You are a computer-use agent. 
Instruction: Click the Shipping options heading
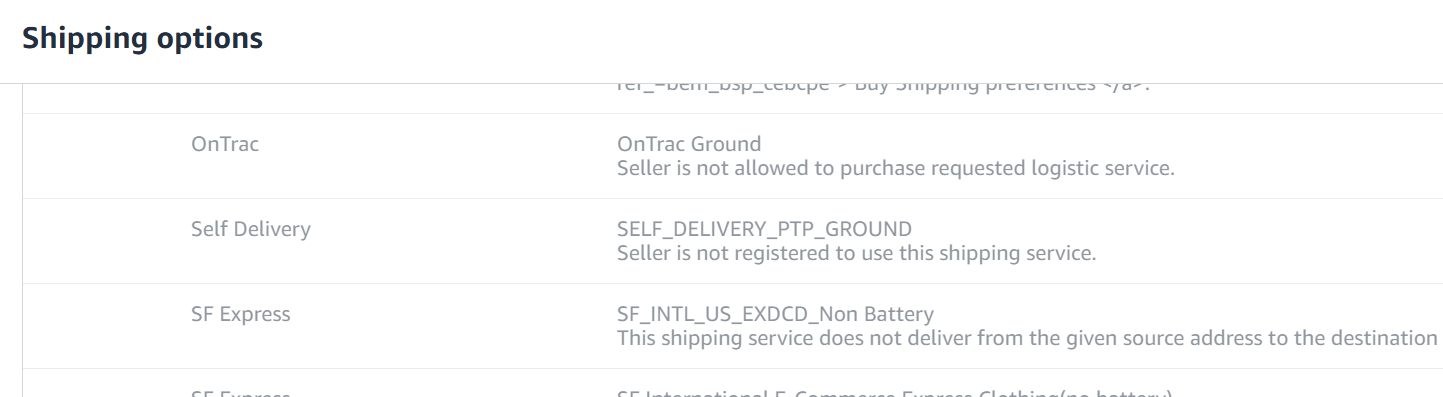pos(142,38)
